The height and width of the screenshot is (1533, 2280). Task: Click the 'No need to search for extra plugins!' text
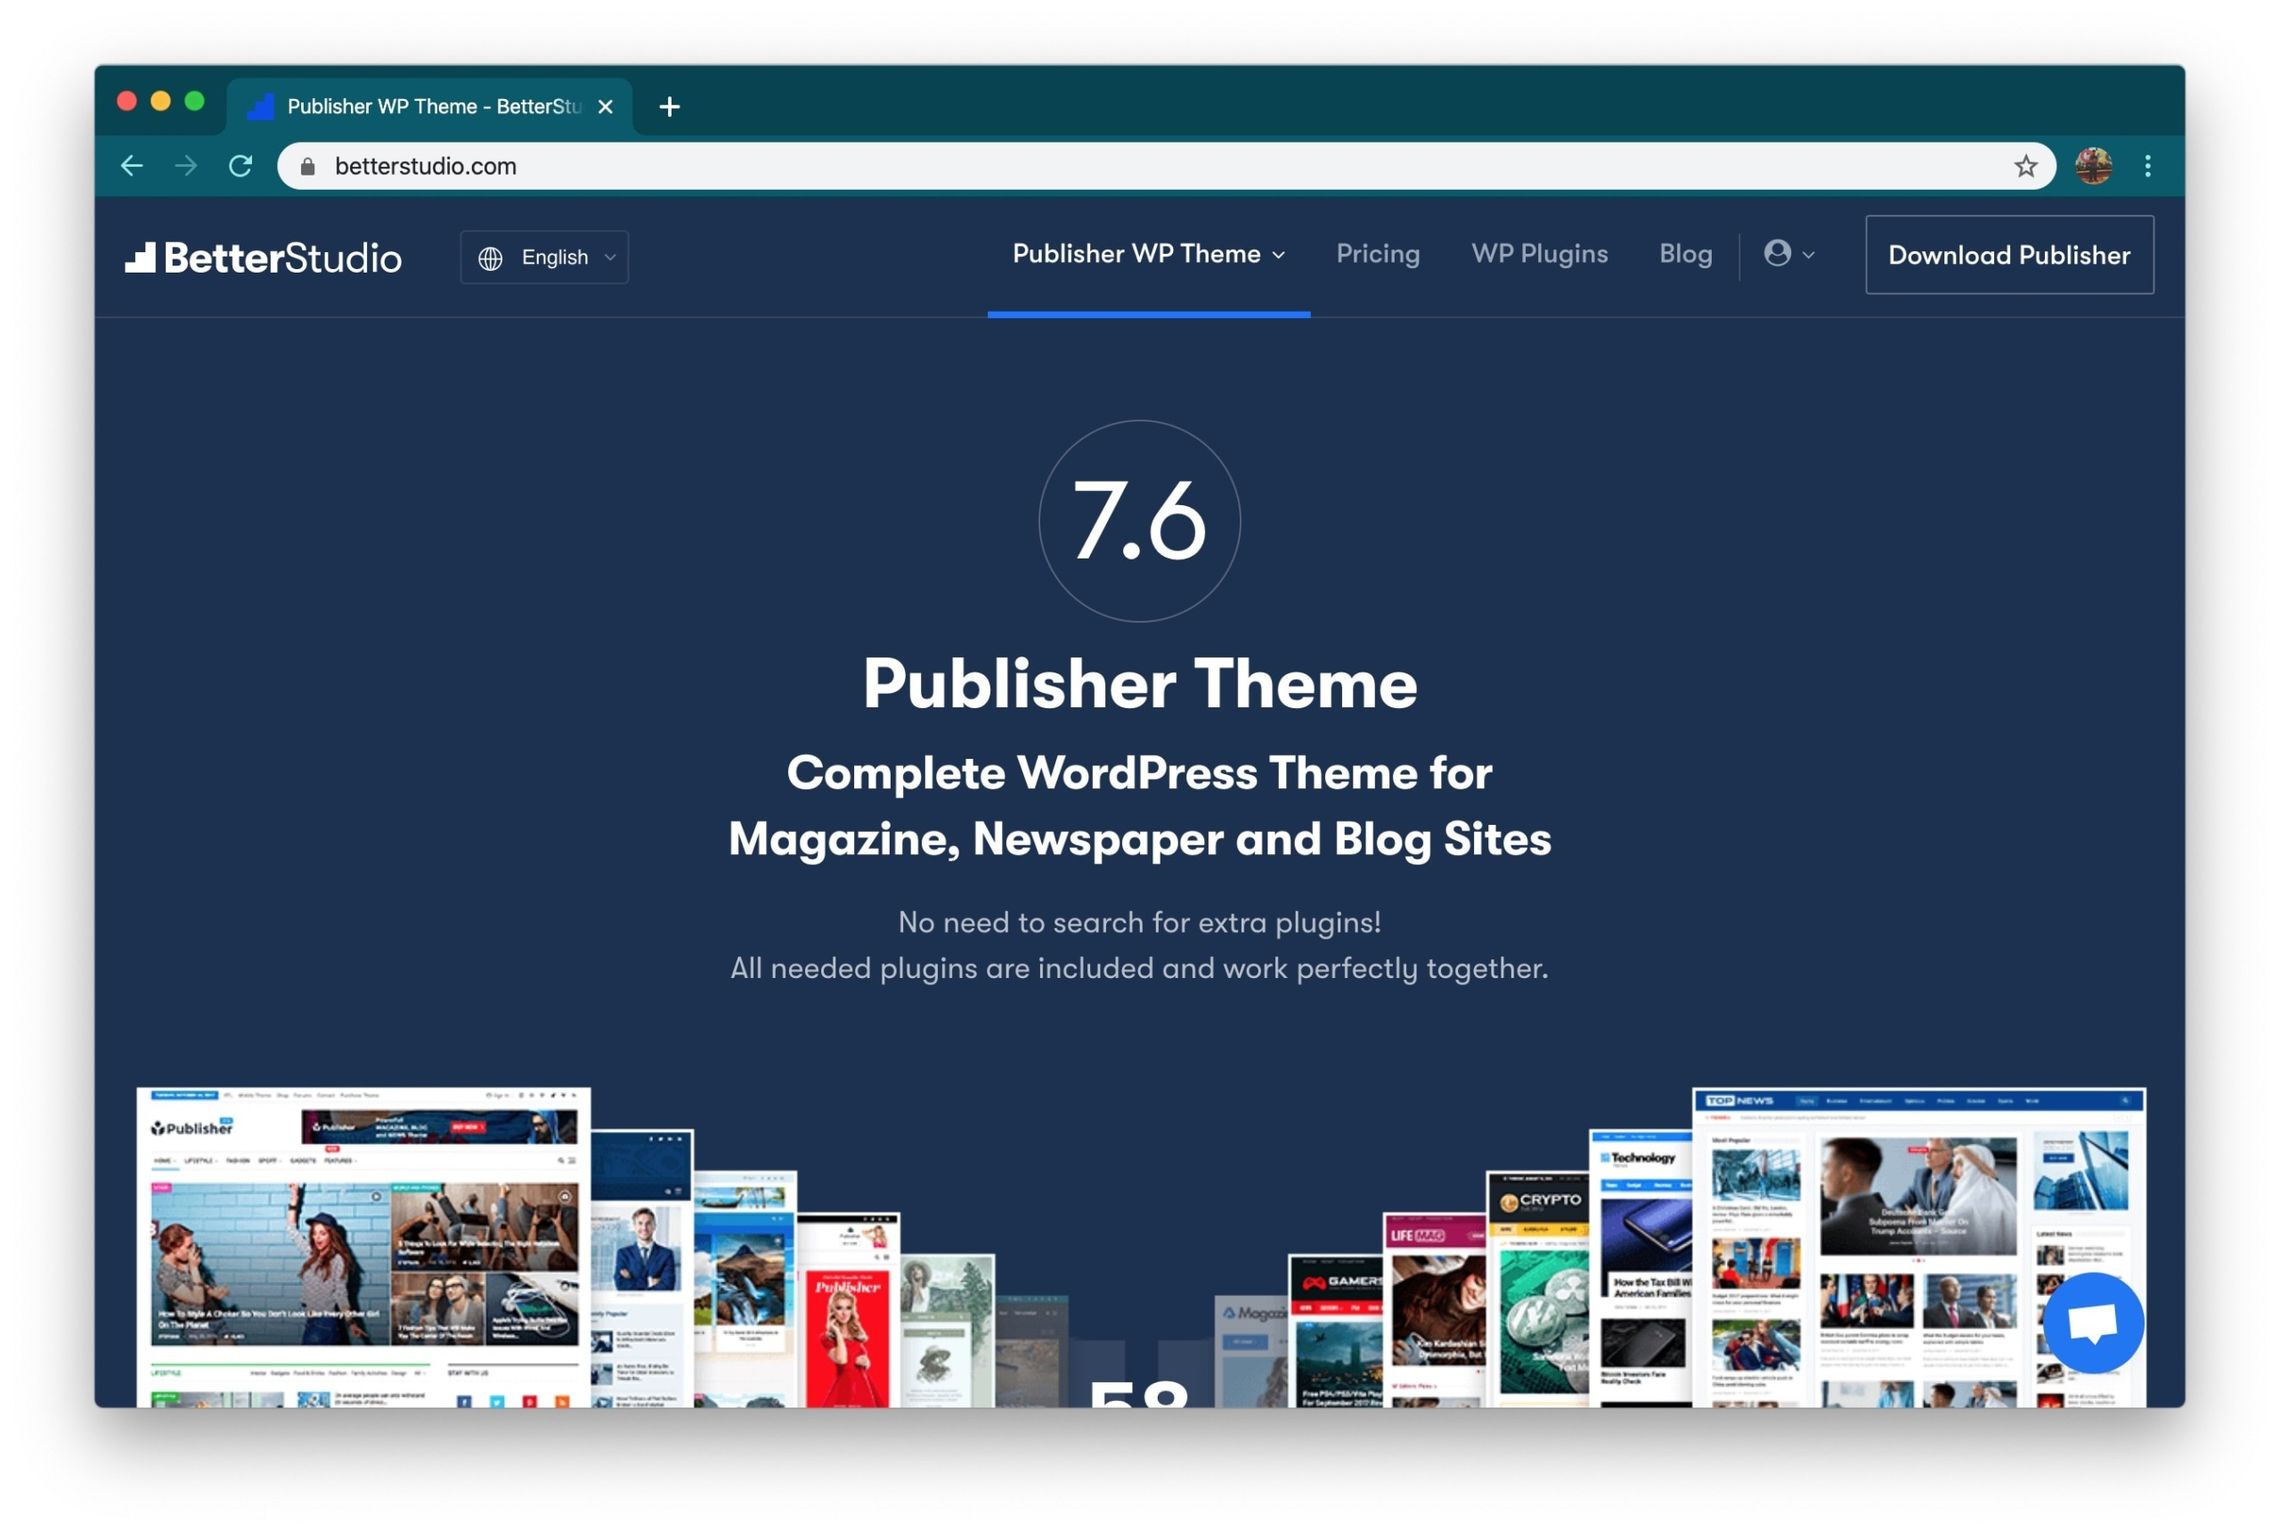pos(1139,922)
